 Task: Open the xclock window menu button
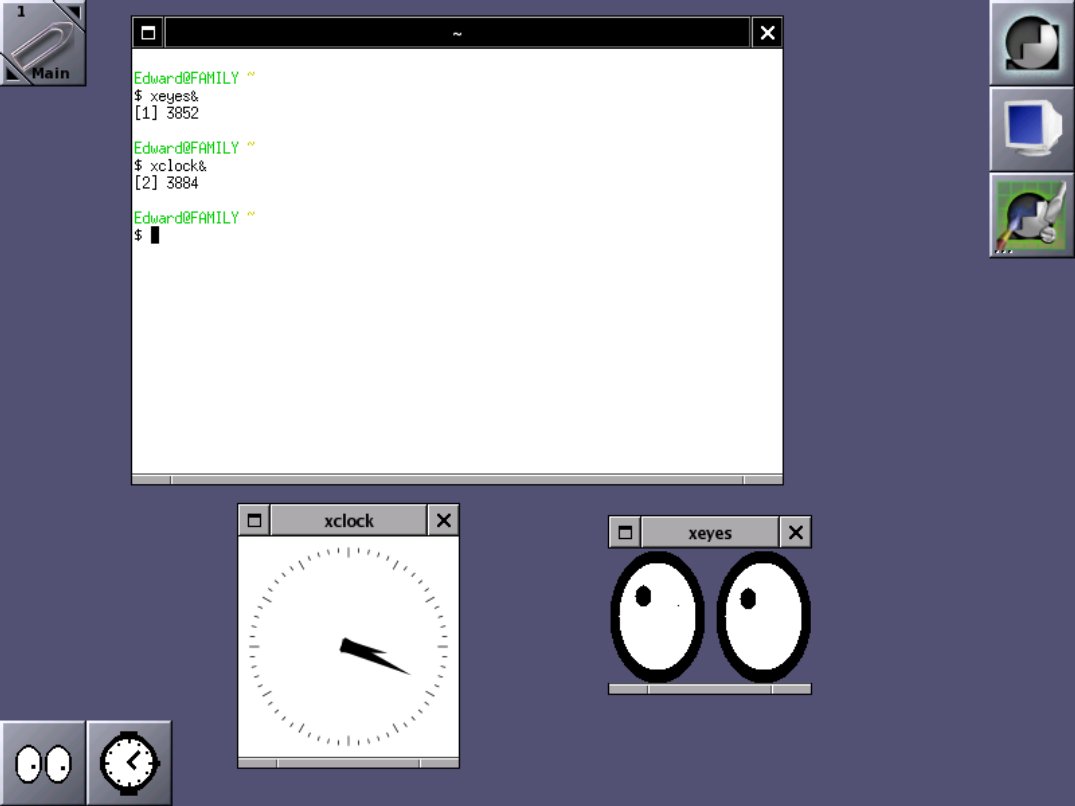point(254,519)
